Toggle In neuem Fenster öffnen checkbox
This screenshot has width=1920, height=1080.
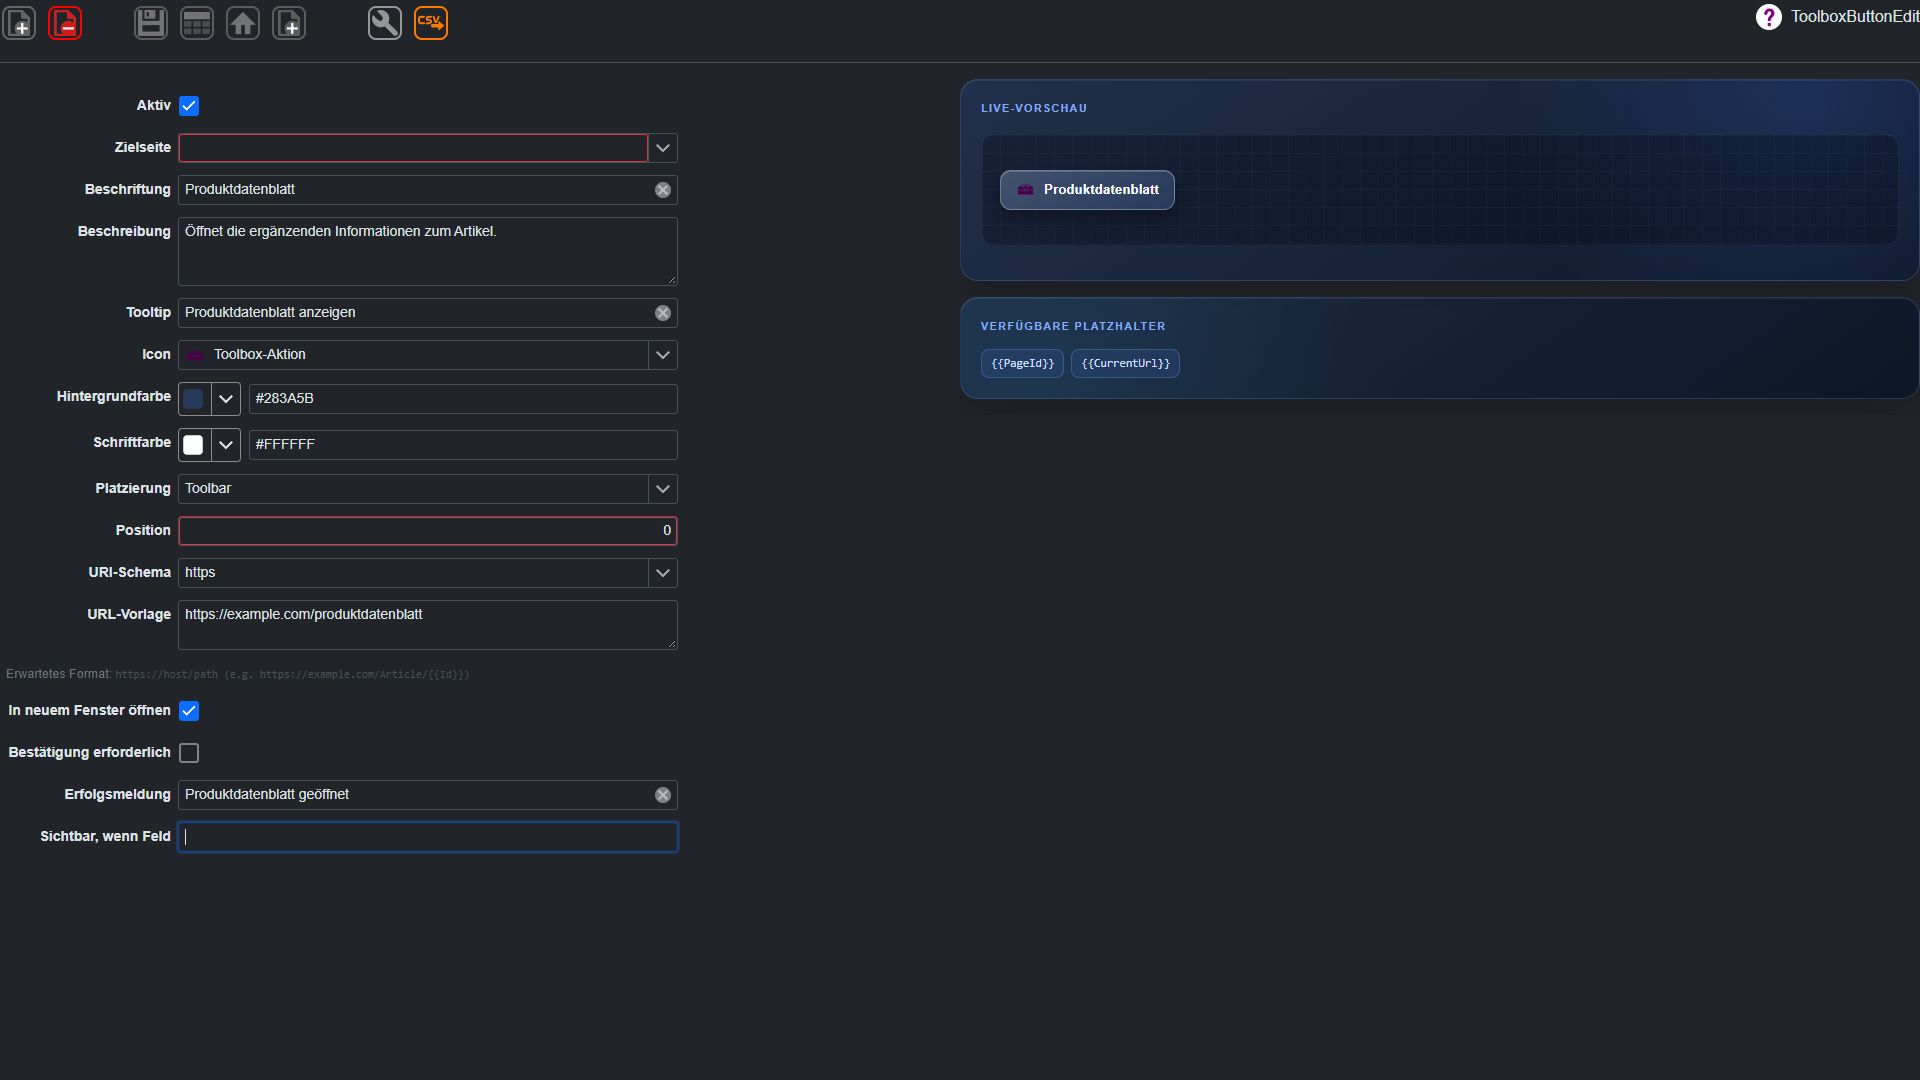pos(189,711)
